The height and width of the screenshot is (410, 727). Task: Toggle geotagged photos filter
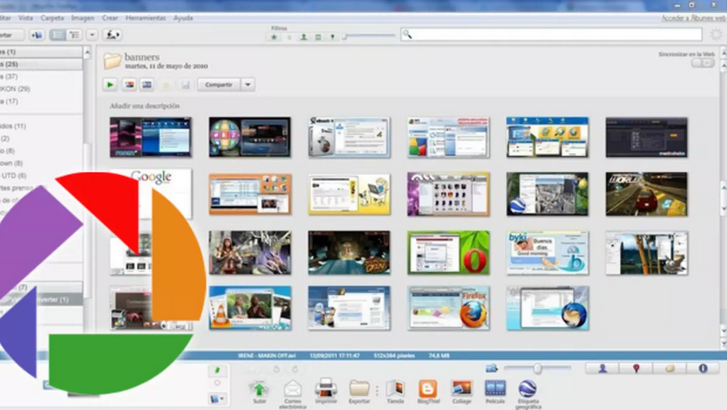click(x=332, y=37)
